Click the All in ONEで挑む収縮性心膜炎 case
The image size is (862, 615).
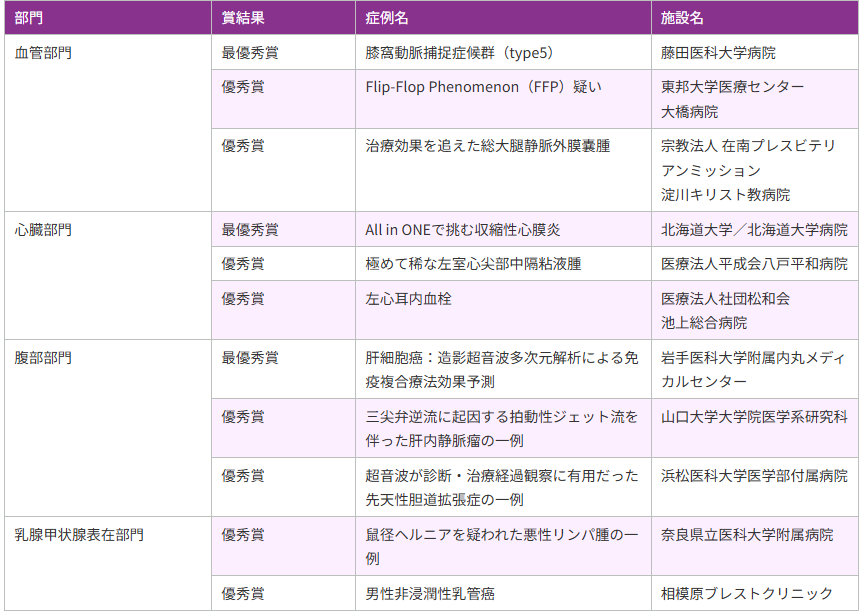[x=462, y=230]
